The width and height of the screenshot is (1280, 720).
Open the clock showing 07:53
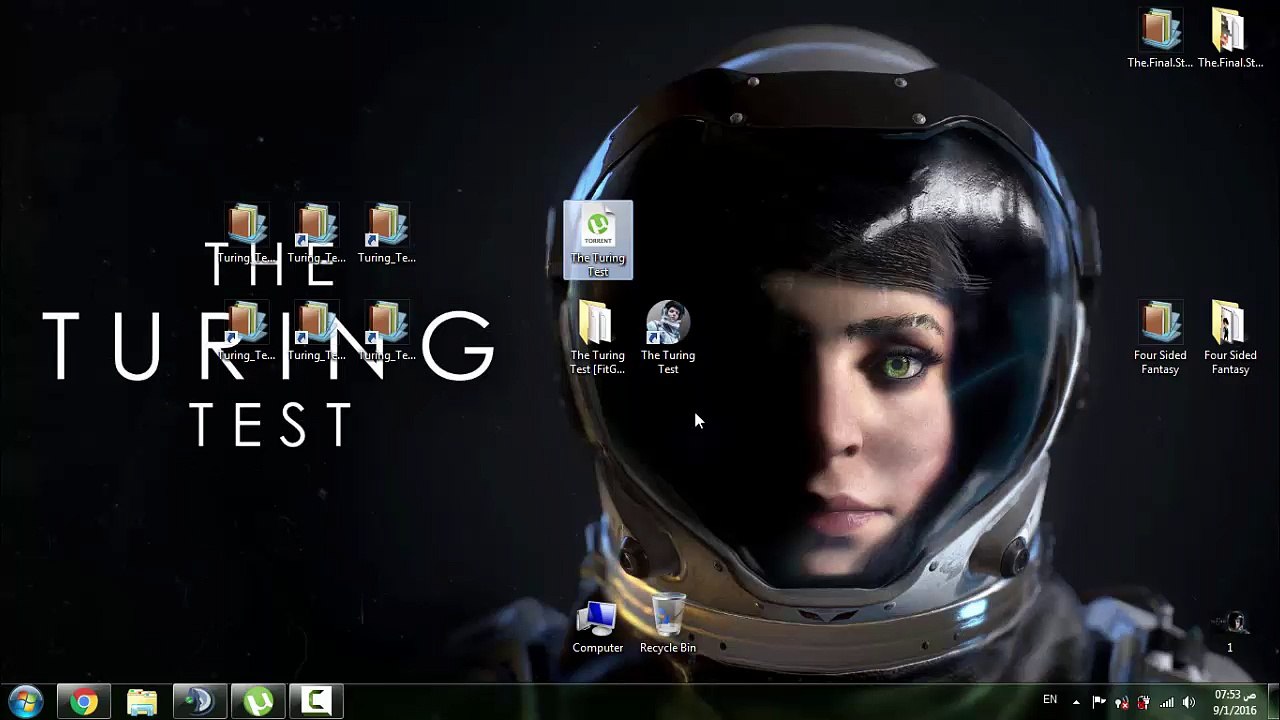click(x=1235, y=702)
